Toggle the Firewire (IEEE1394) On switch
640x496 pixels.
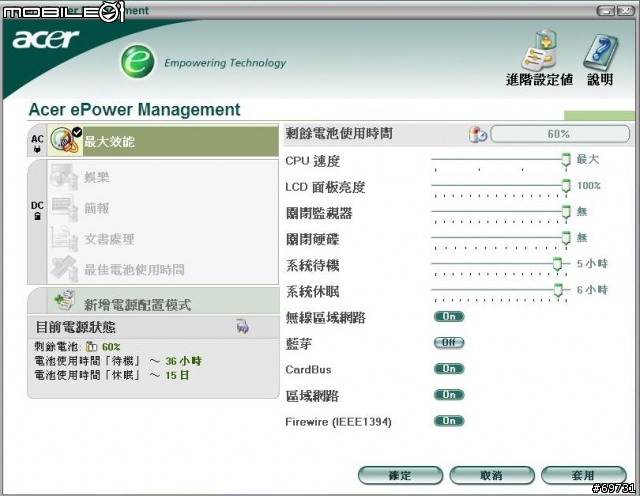pos(449,421)
